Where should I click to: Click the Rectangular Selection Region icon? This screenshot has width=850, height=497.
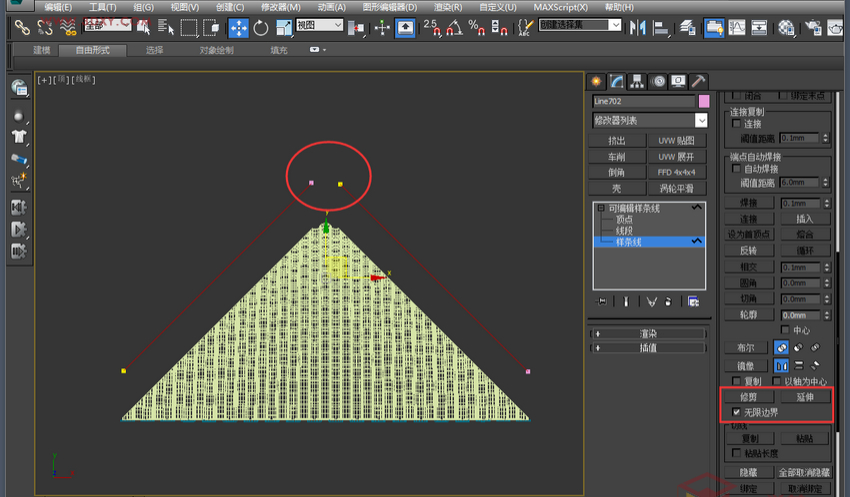pos(189,27)
